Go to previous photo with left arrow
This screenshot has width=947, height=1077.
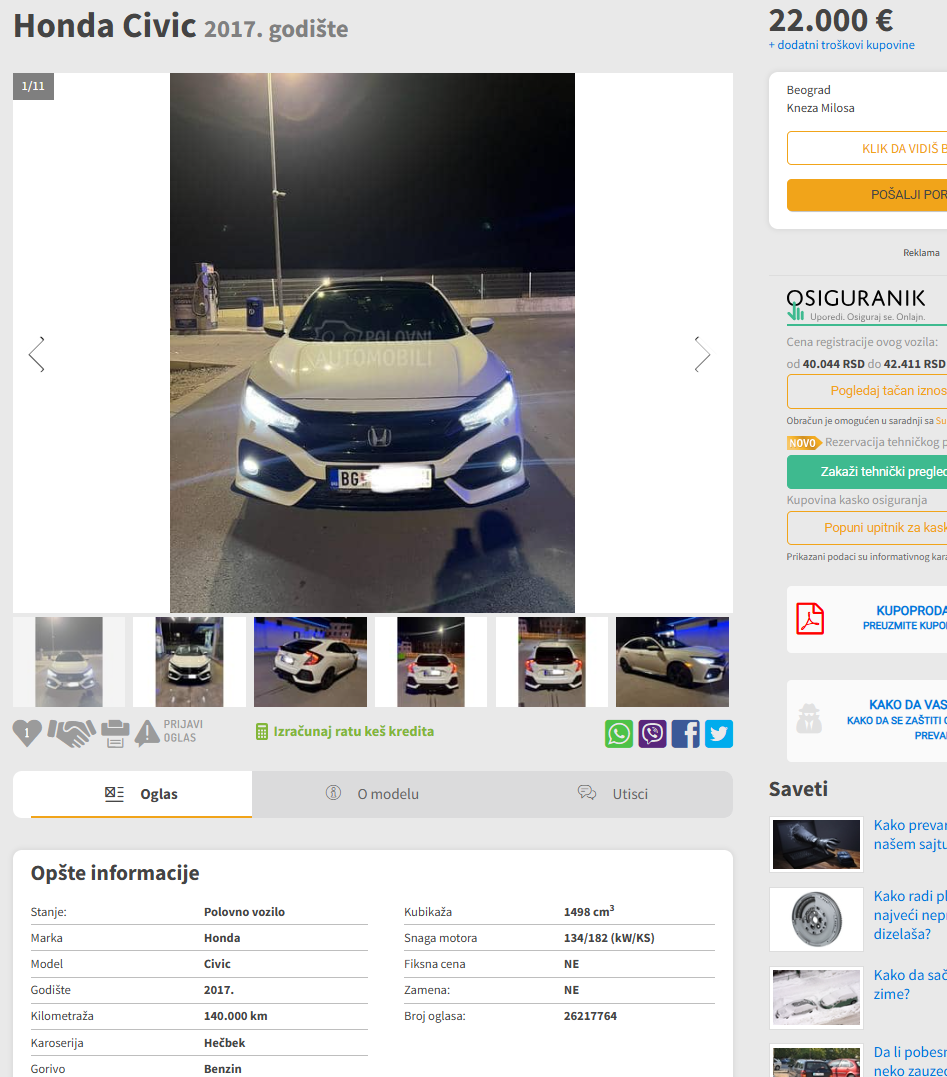click(x=37, y=354)
